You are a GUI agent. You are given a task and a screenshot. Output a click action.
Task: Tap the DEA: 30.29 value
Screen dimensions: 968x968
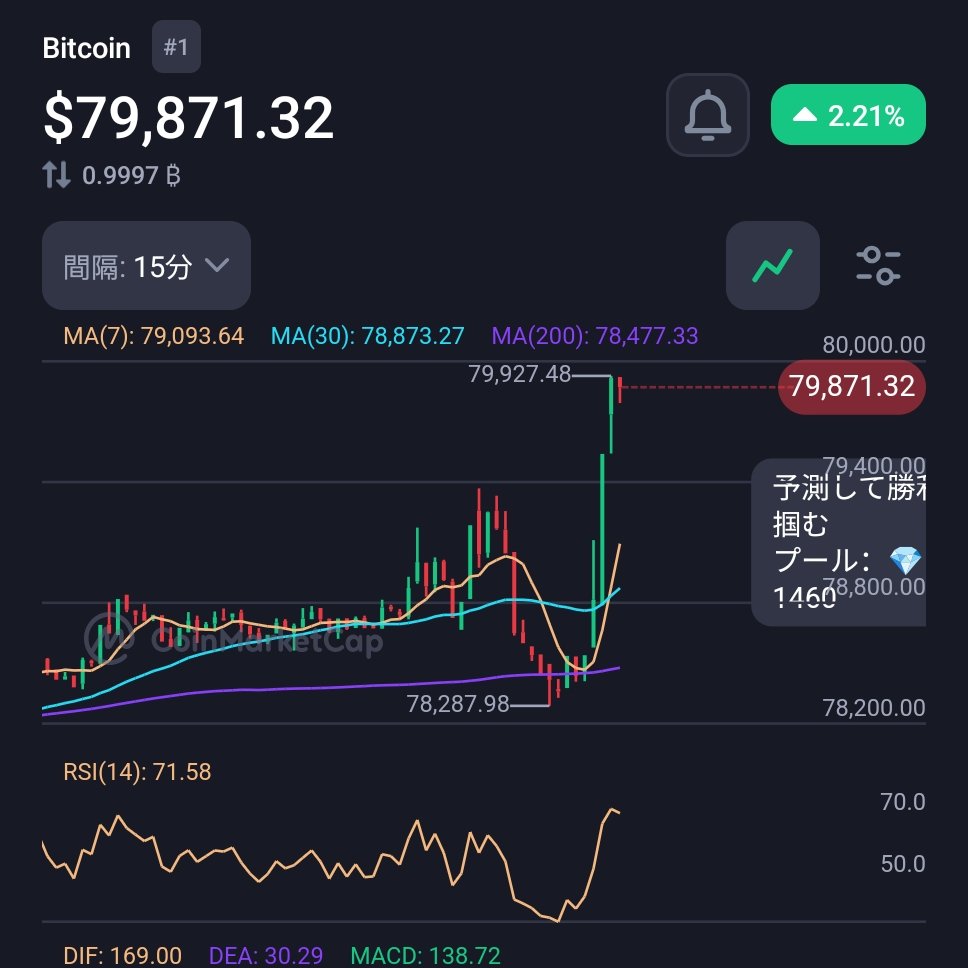pos(265,956)
